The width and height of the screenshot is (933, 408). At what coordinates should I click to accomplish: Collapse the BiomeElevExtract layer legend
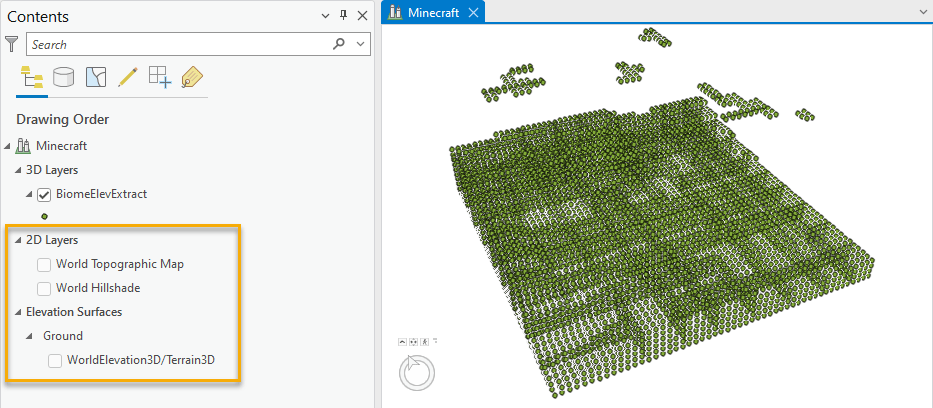pyautogui.click(x=29, y=194)
